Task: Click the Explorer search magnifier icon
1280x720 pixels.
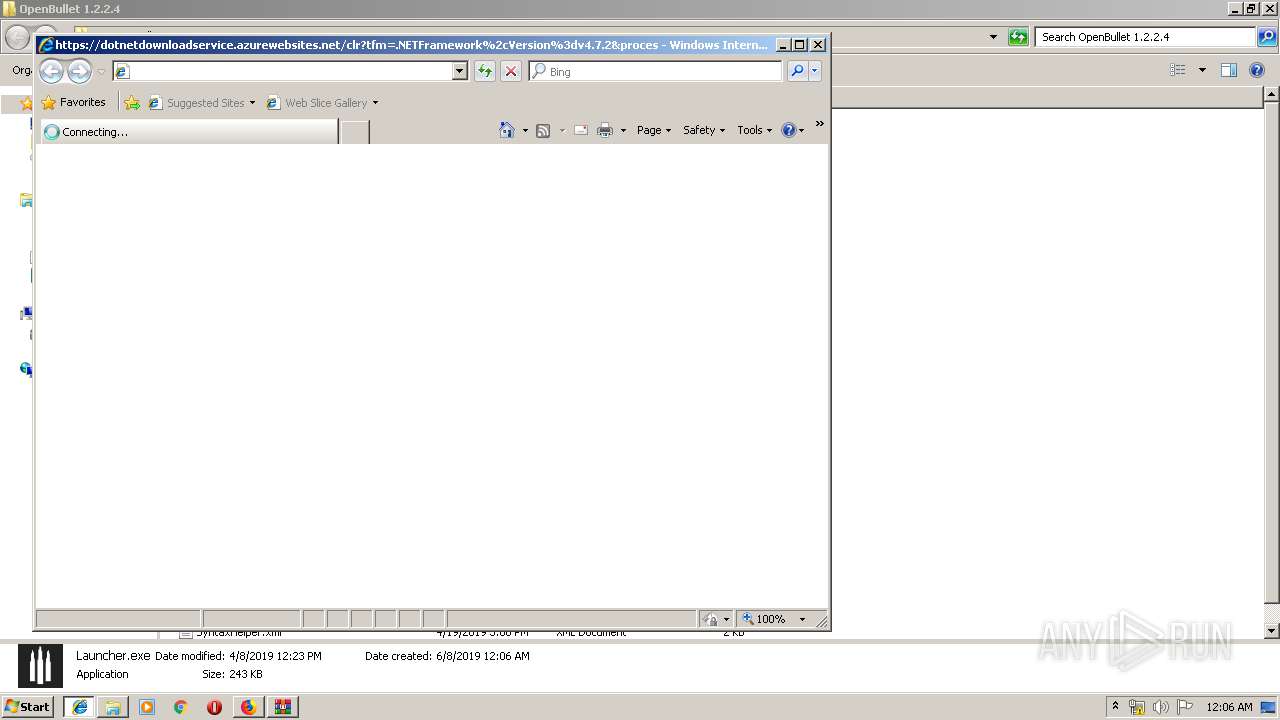Action: [x=1267, y=37]
